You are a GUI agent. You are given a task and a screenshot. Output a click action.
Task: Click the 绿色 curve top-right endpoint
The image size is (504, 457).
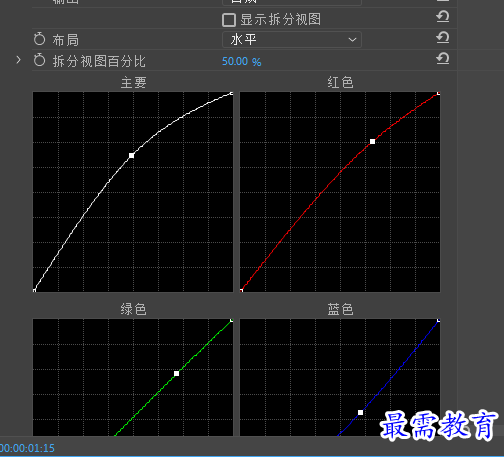232,321
